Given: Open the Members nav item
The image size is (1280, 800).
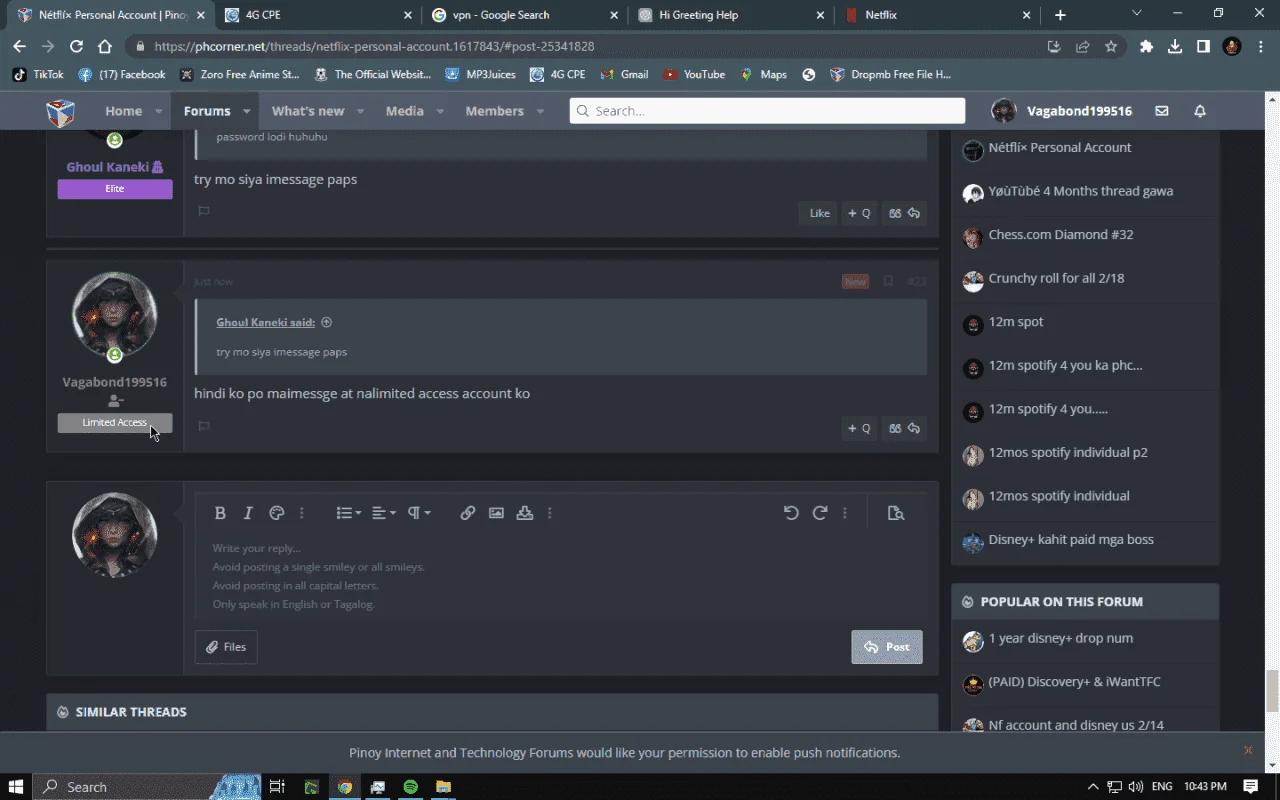Looking at the screenshot, I should coord(494,111).
